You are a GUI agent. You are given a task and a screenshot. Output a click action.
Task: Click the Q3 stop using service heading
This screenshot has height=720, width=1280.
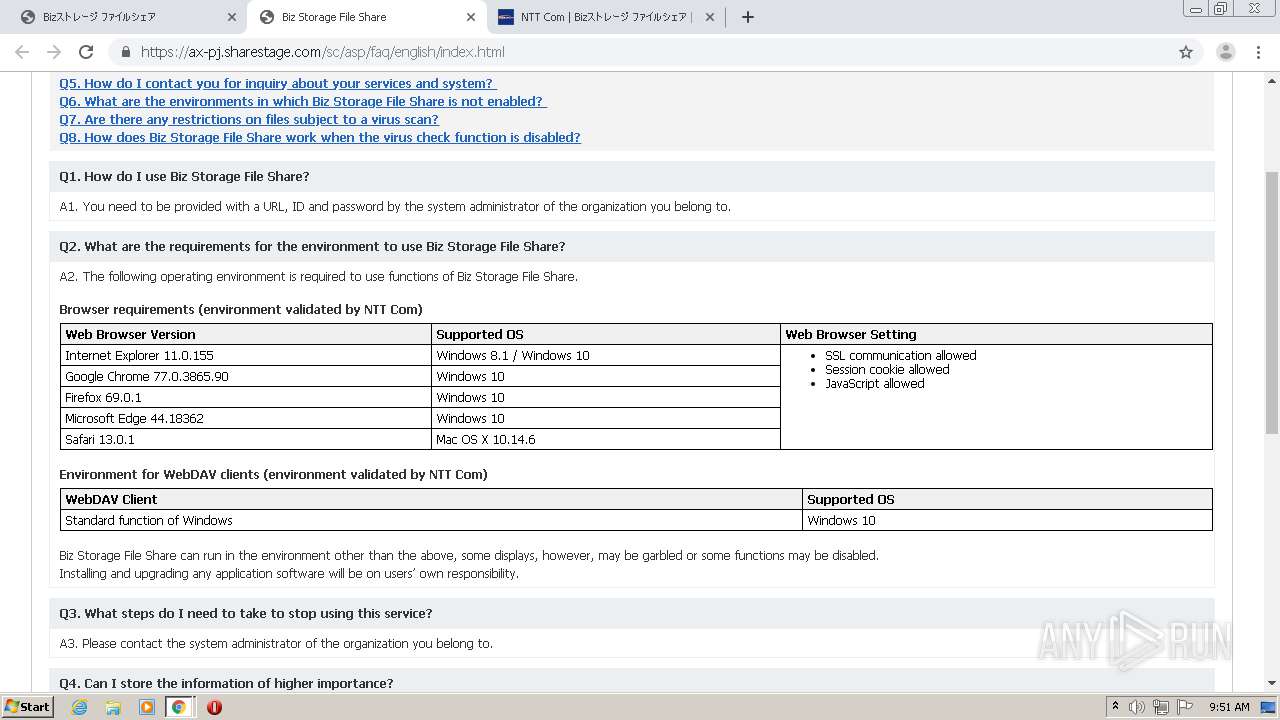coord(246,613)
